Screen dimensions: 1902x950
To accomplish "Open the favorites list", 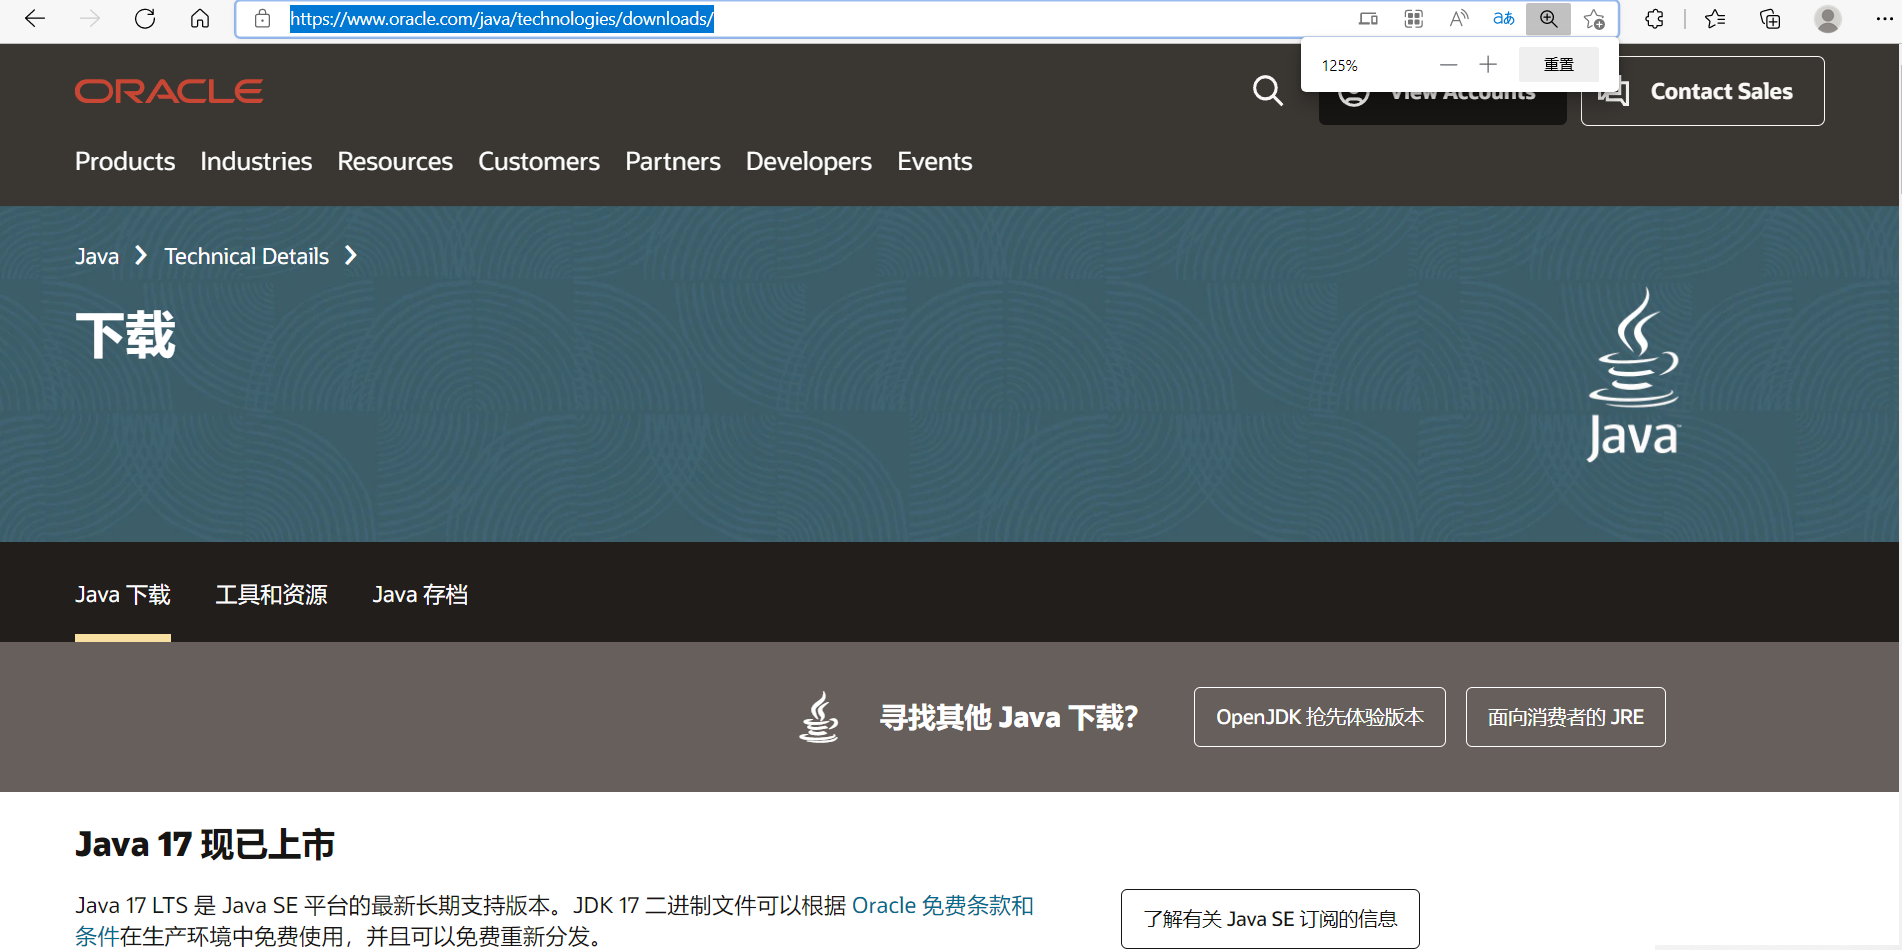I will point(1715,19).
